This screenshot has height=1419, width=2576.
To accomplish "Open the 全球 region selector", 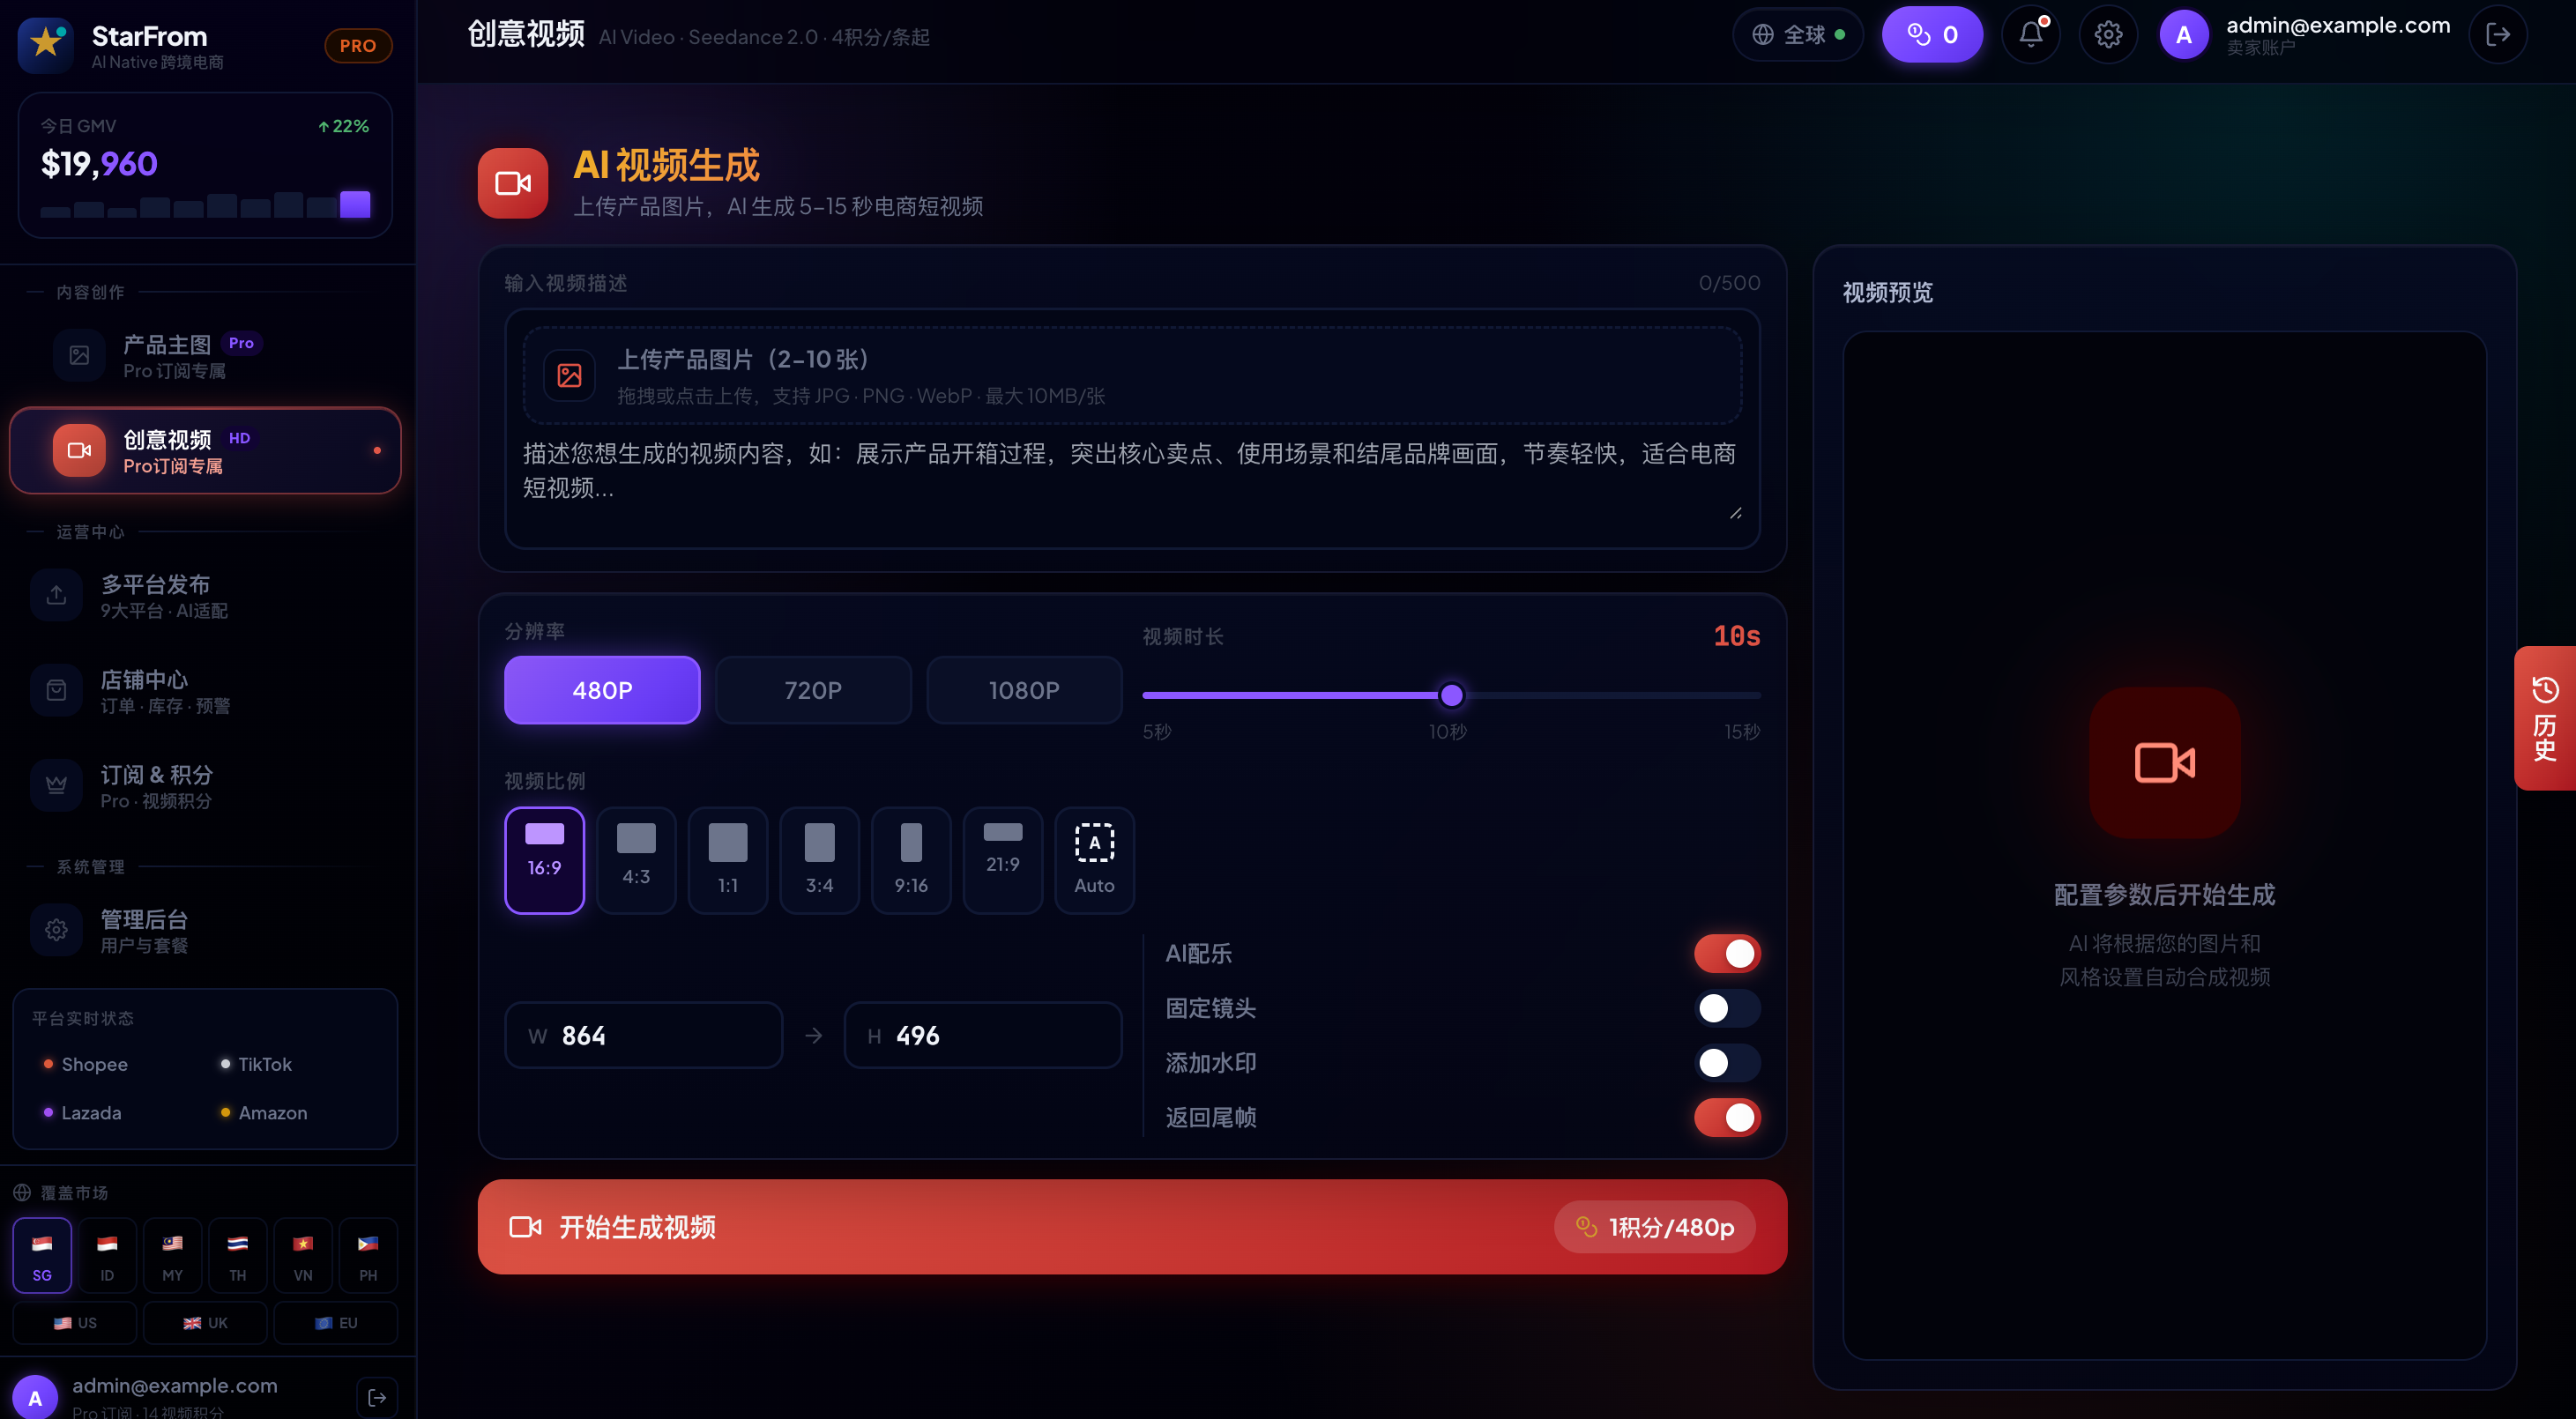I will click(1797, 35).
